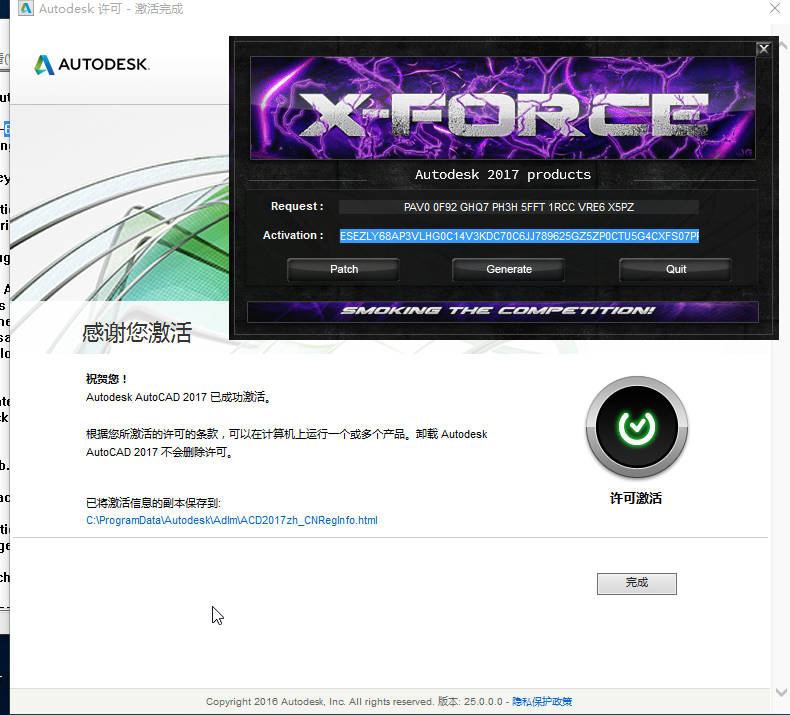790x715 pixels.
Task: Click the 已将激活信息的副本保存到 text
Action: point(153,503)
